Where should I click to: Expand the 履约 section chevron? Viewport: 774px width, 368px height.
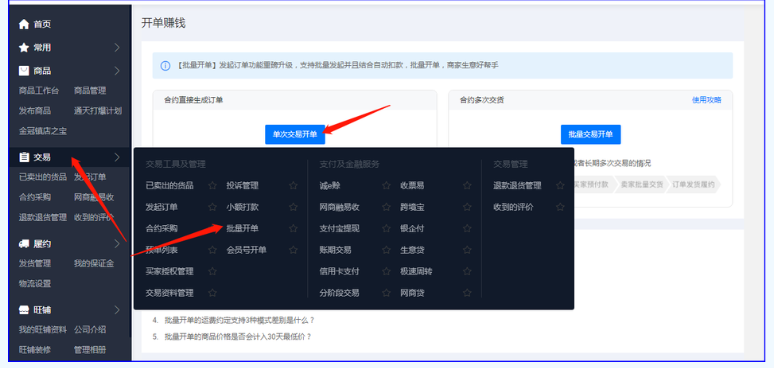coord(117,243)
